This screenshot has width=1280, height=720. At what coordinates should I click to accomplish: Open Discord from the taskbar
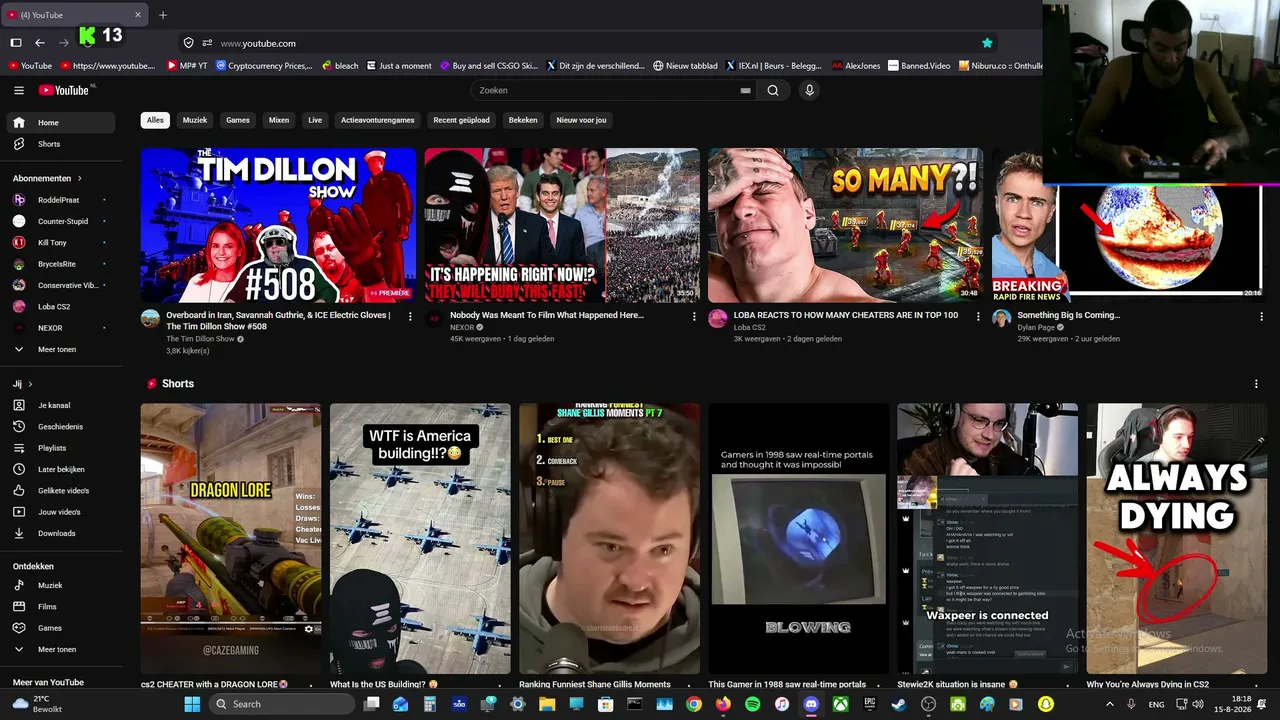coord(811,704)
